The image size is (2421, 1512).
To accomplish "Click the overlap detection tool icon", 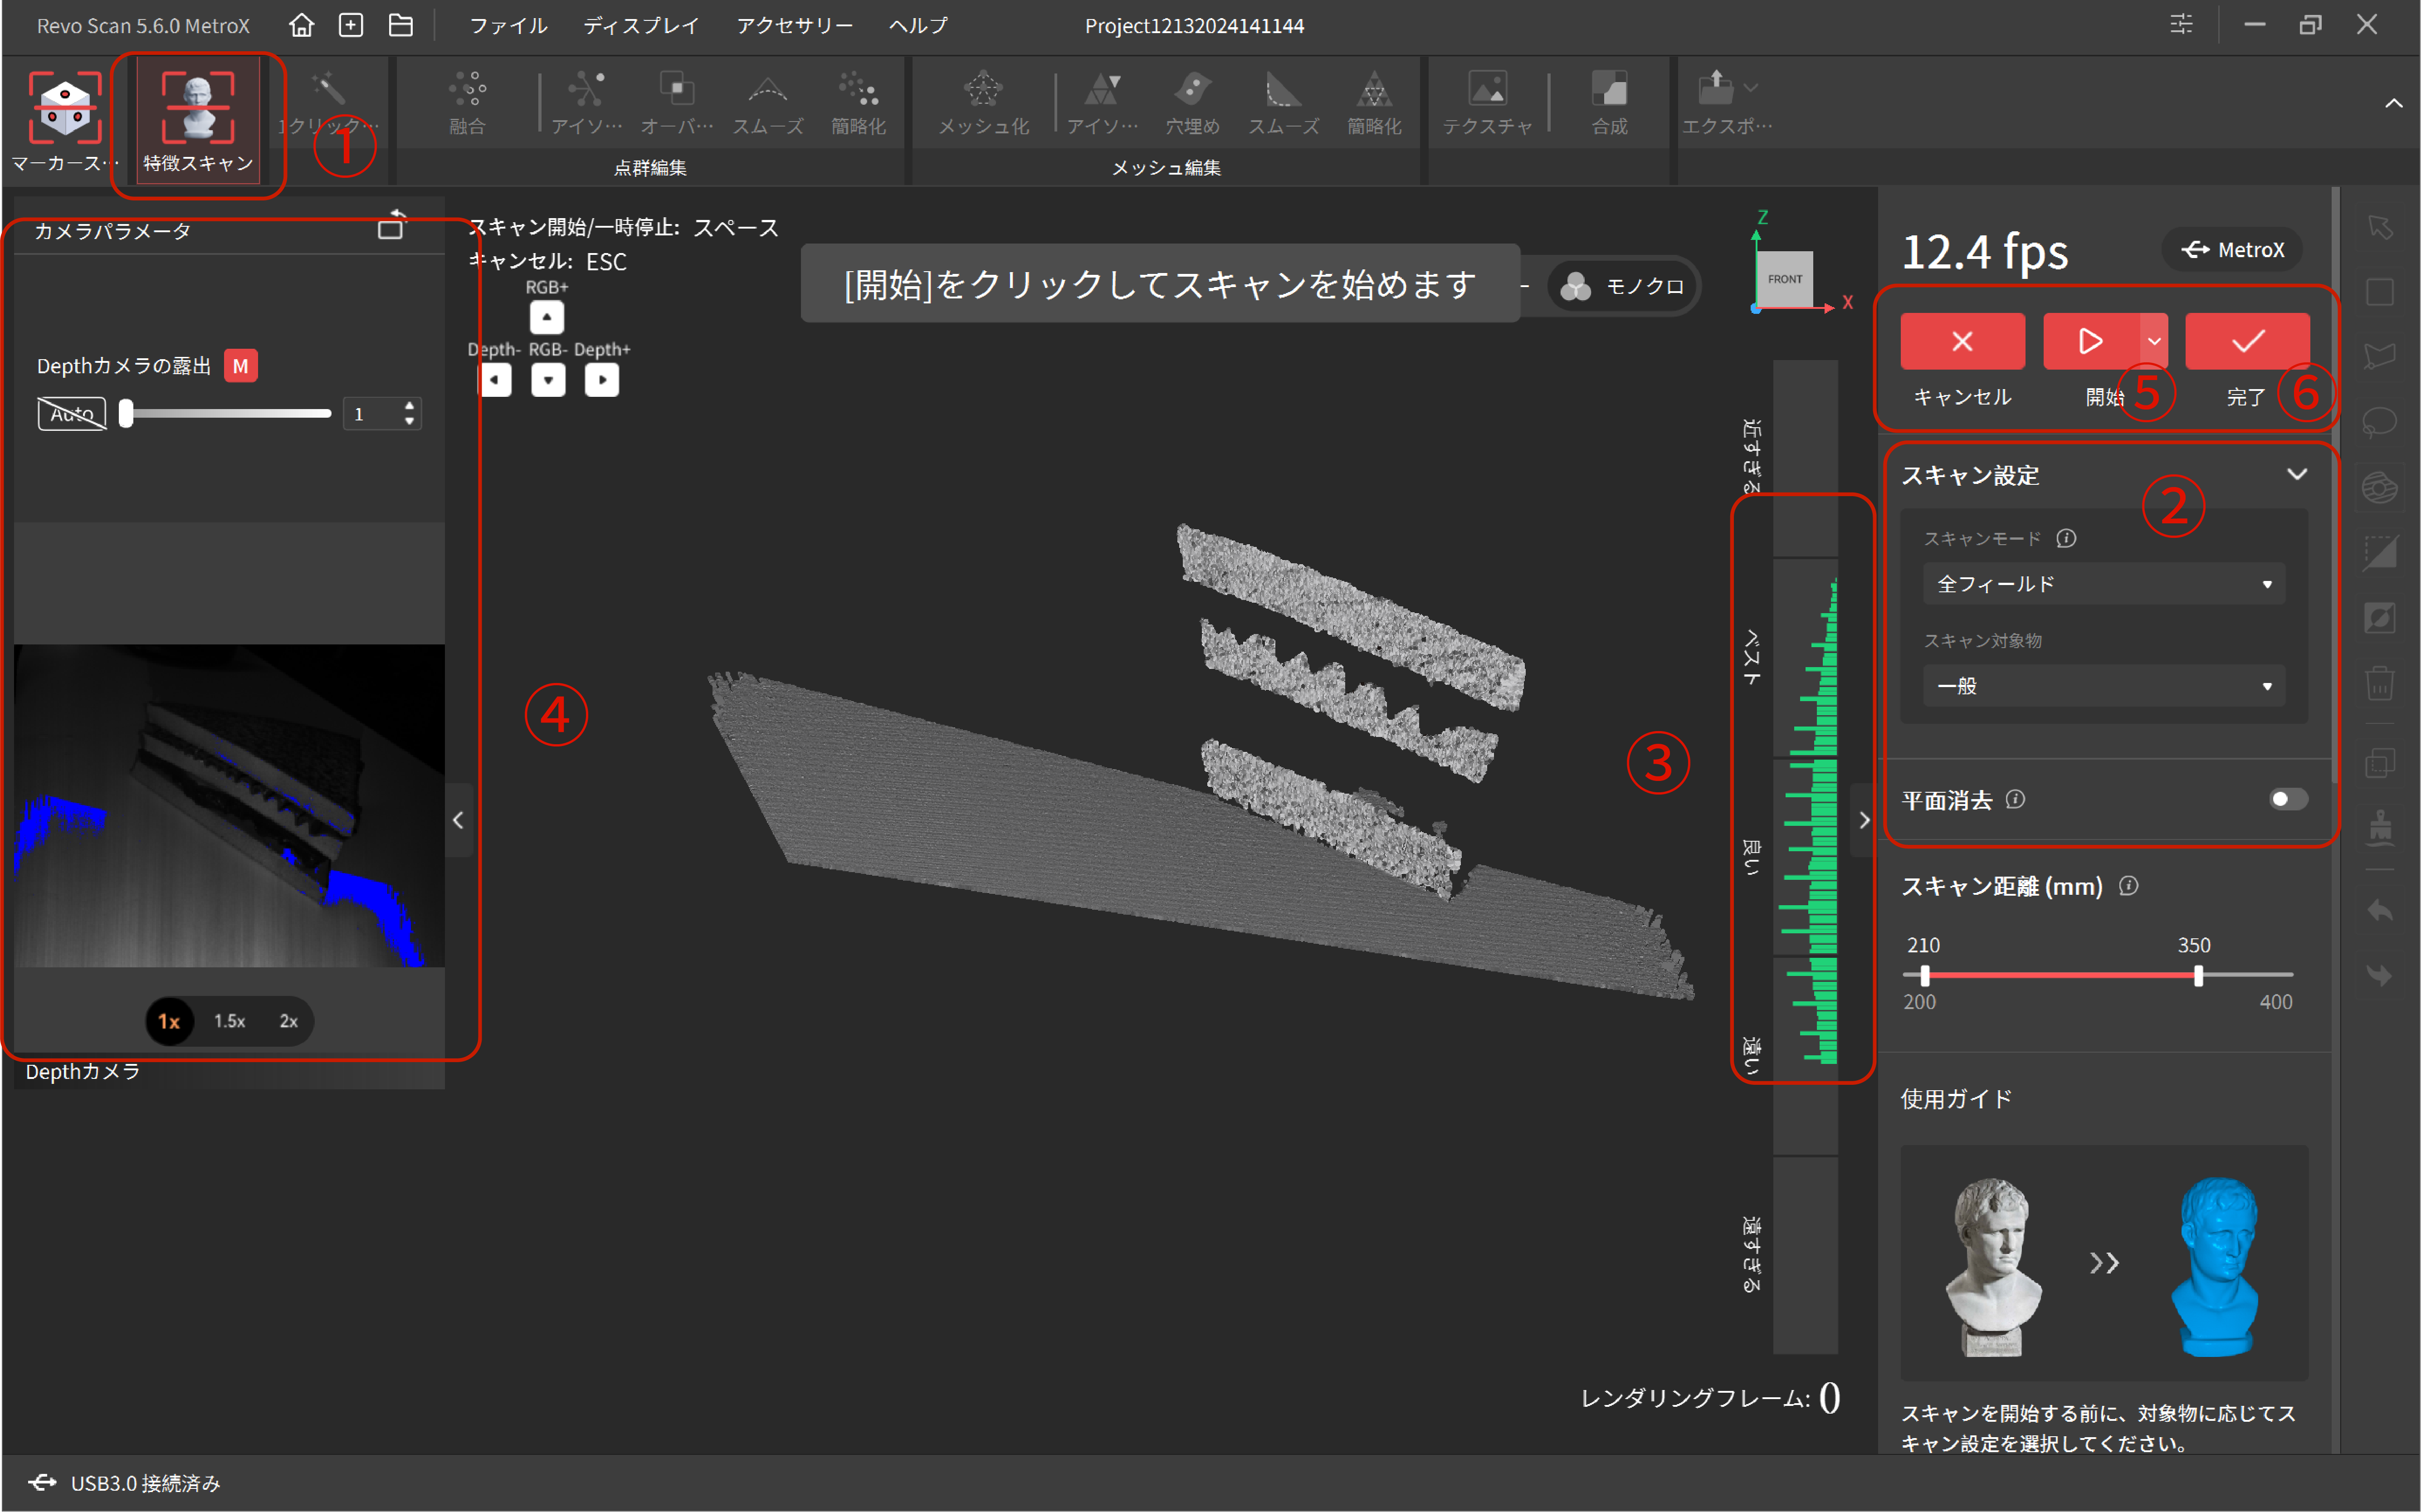I will coord(677,90).
